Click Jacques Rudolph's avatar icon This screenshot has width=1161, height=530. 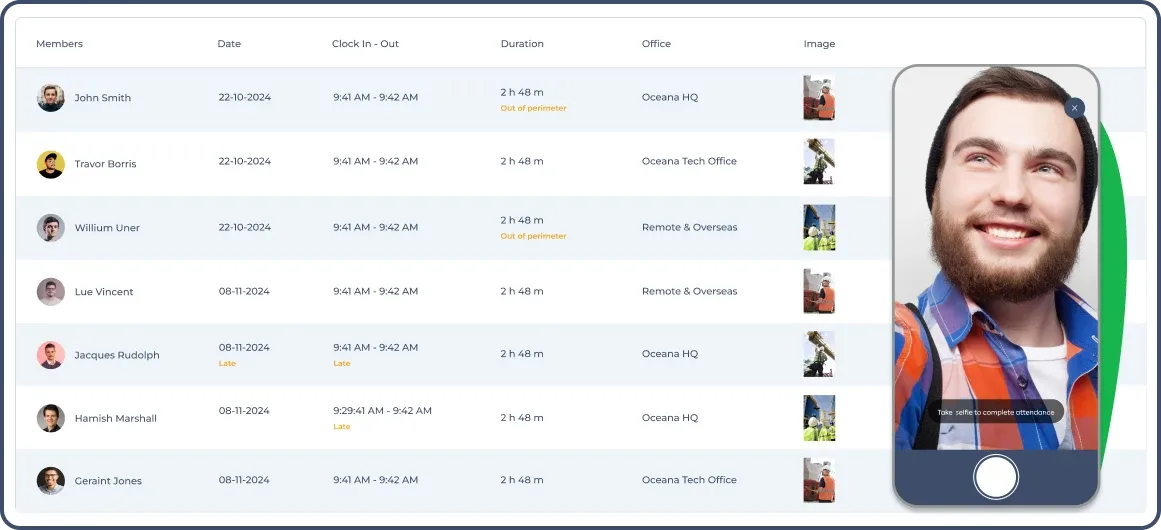[51, 355]
